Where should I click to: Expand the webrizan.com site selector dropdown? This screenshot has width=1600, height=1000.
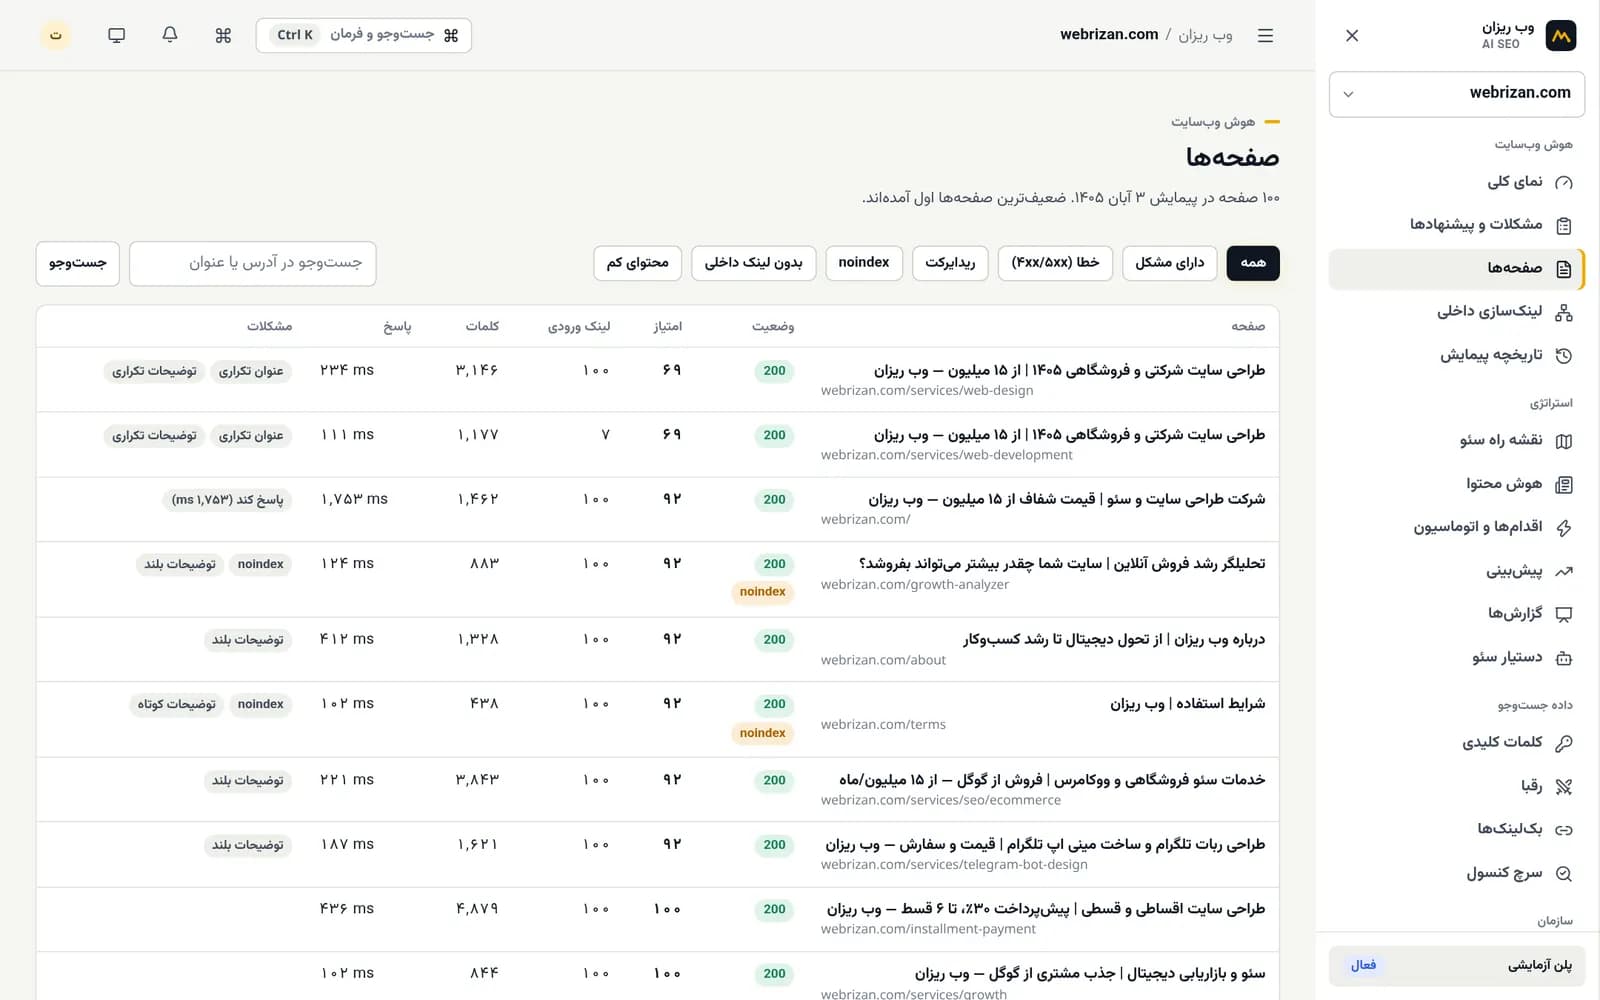1457,94
